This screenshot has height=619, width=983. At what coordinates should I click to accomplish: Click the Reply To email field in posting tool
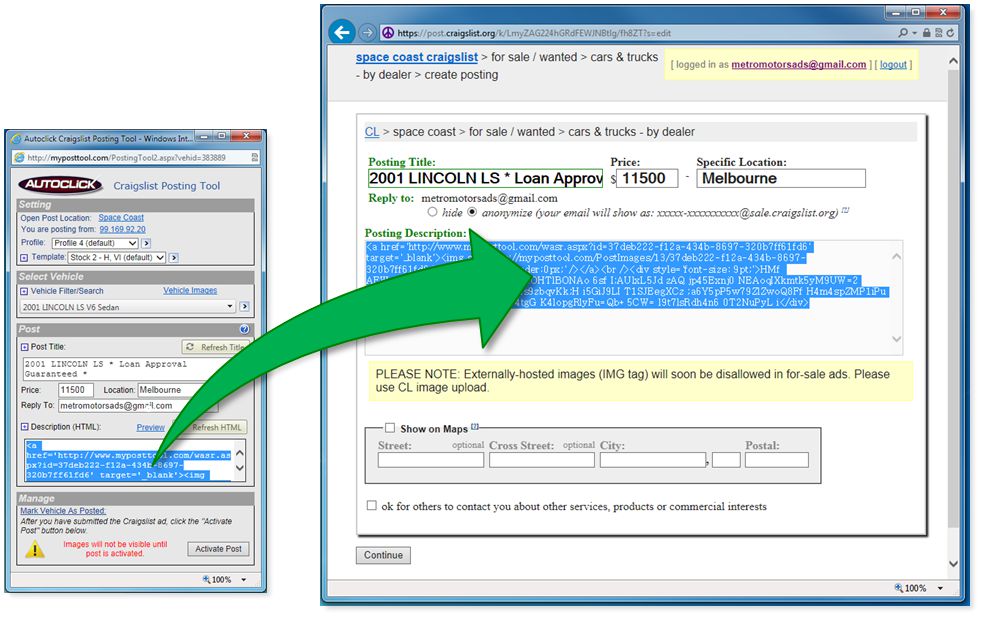pyautogui.click(x=138, y=406)
